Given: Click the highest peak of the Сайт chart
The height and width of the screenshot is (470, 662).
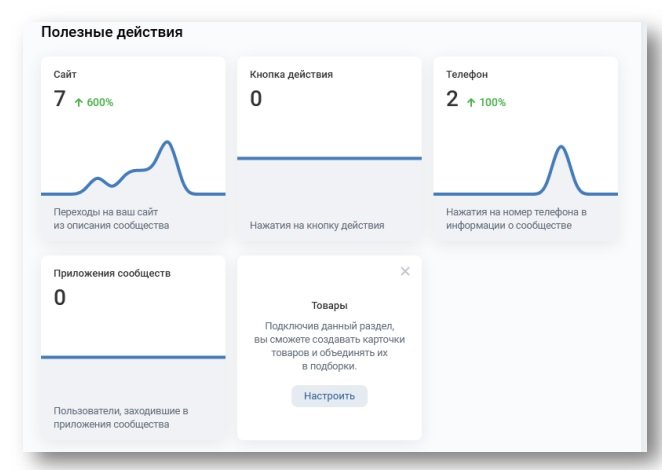Looking at the screenshot, I should [168, 143].
